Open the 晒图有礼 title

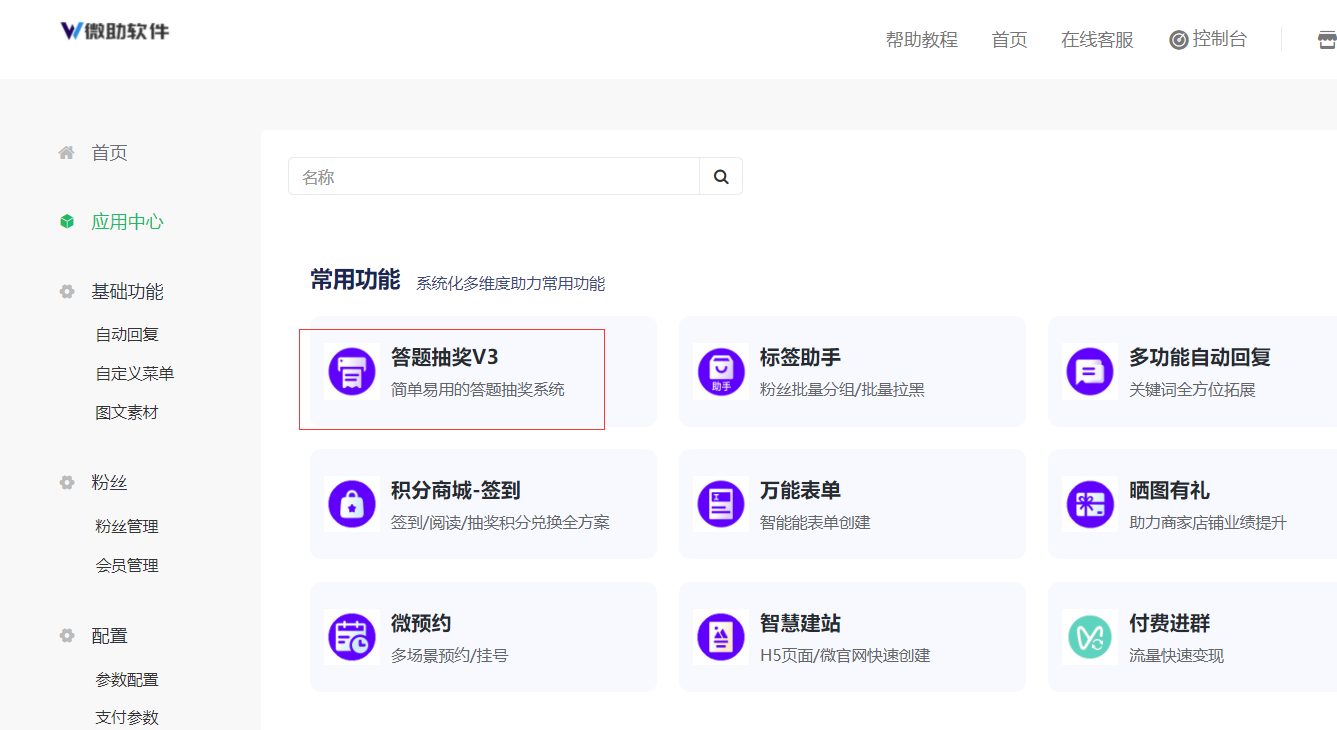click(x=1169, y=490)
